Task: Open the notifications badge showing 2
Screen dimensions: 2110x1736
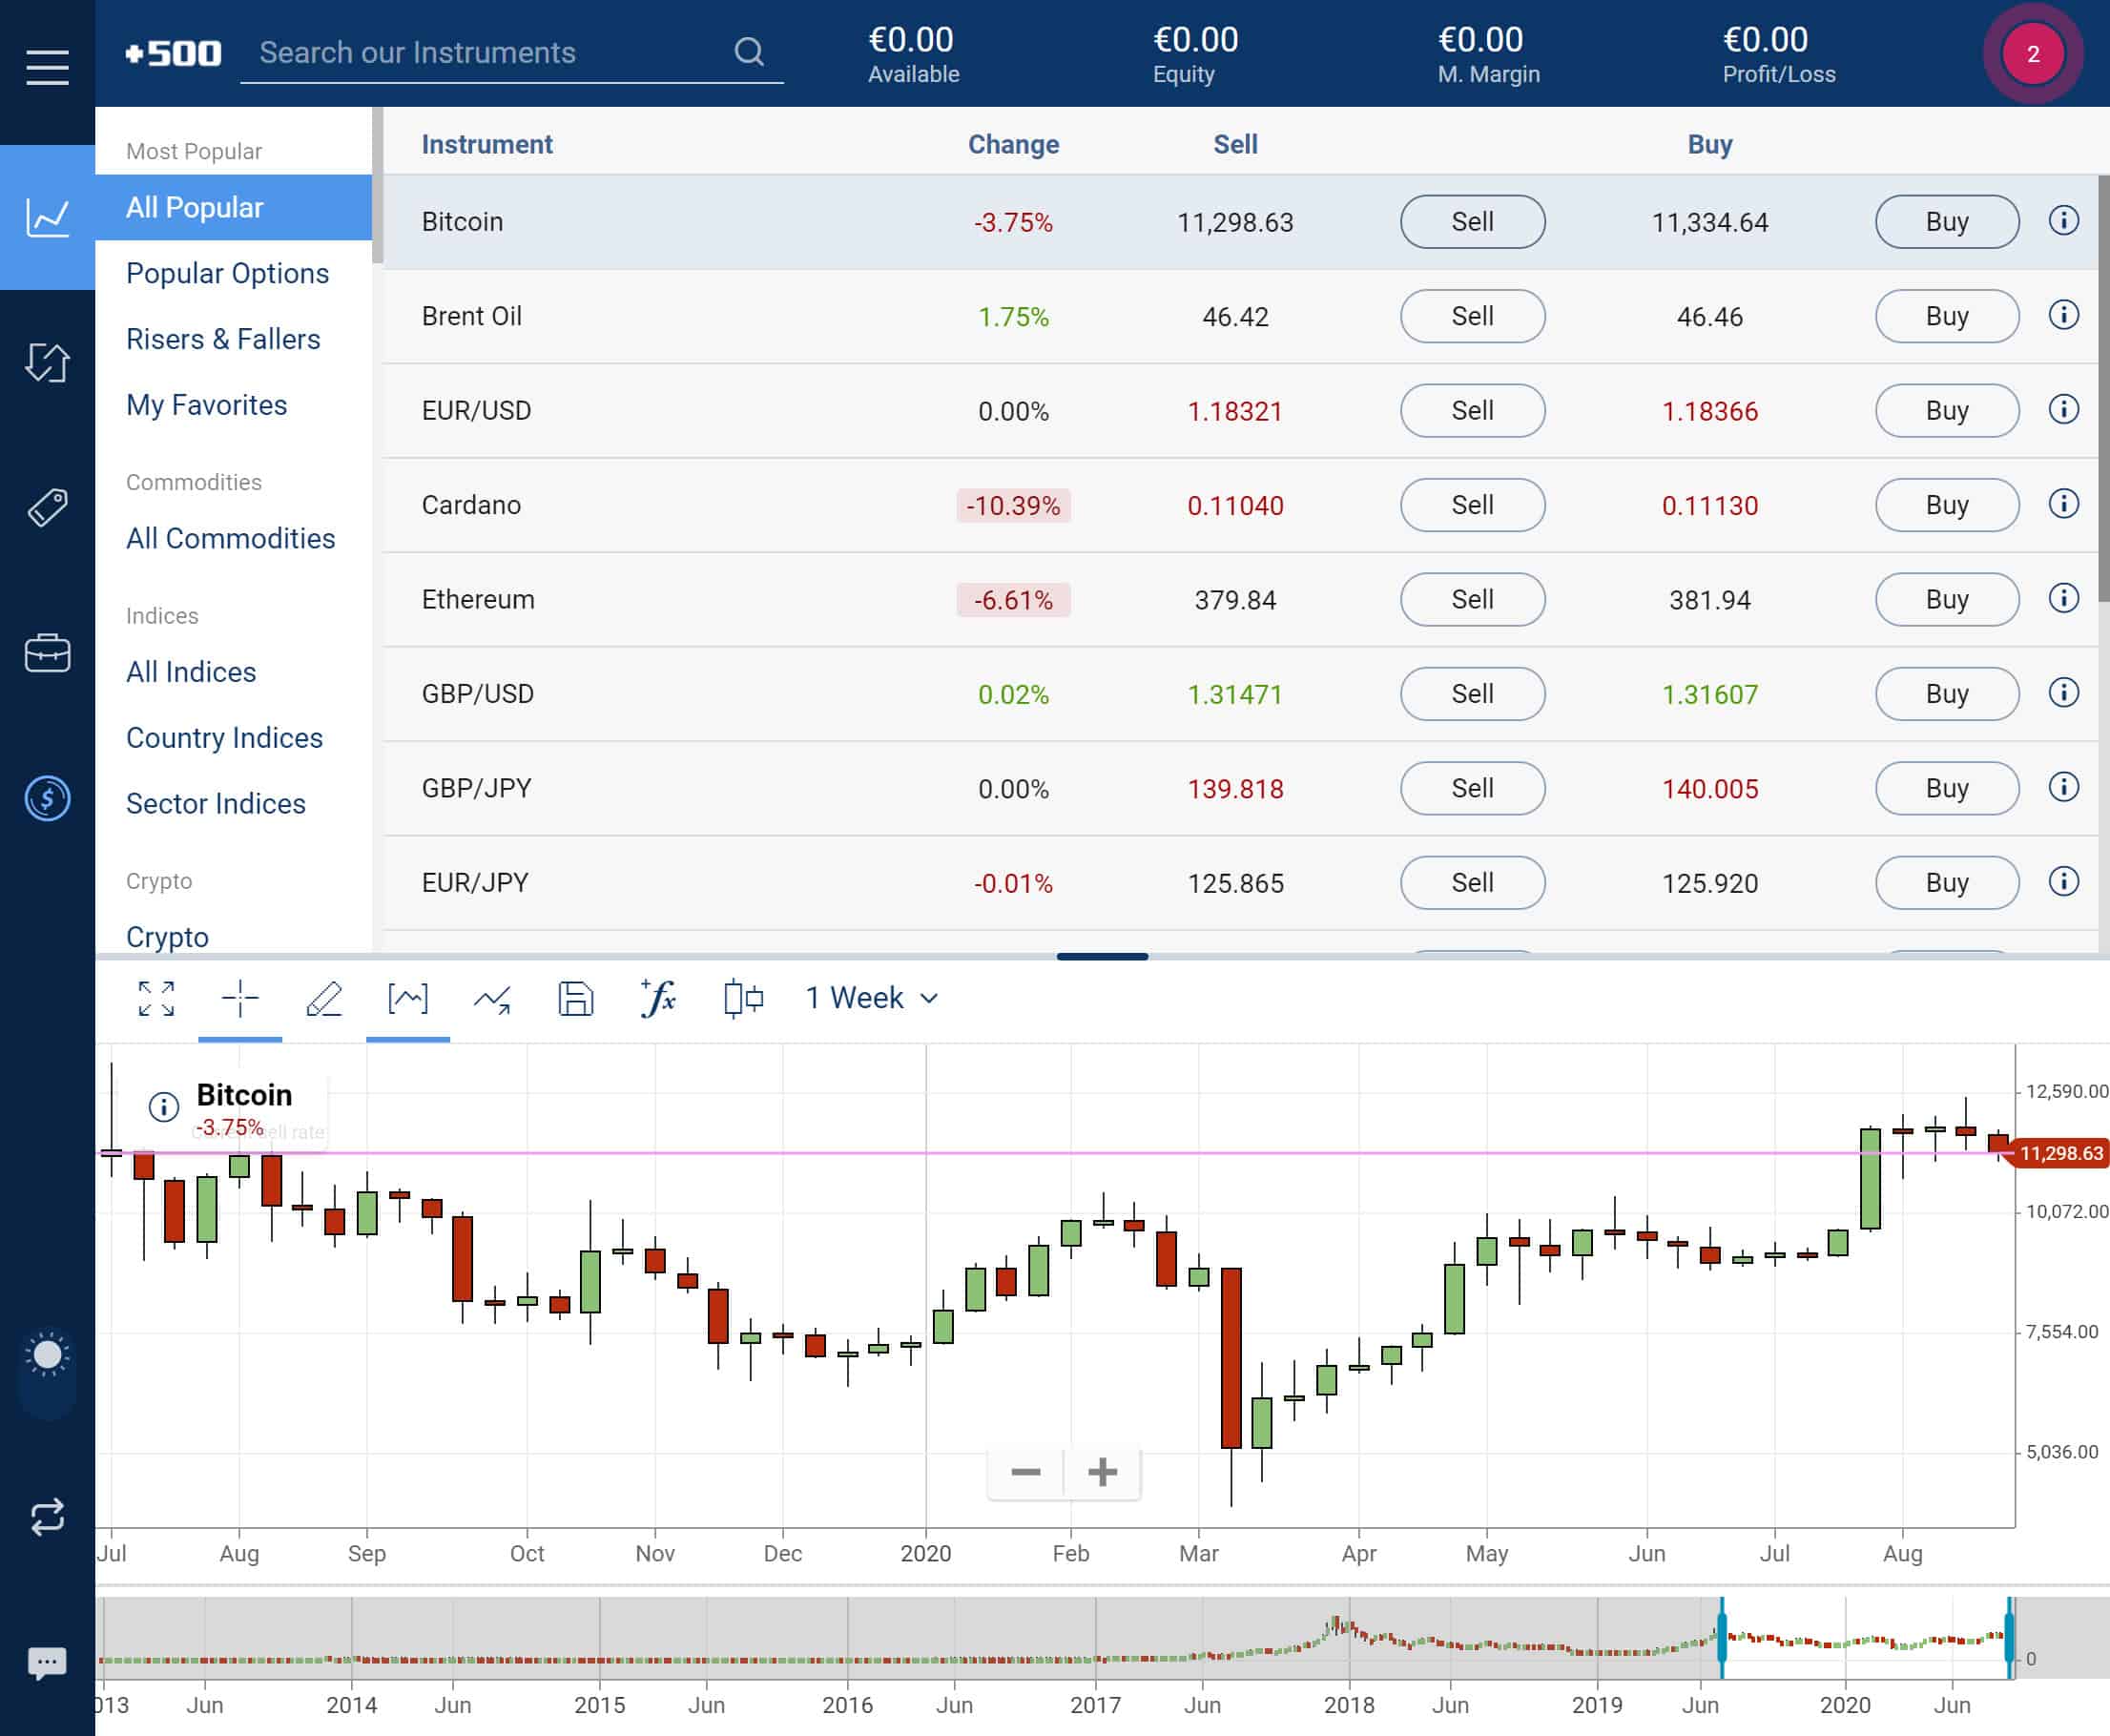Action: [x=2032, y=54]
